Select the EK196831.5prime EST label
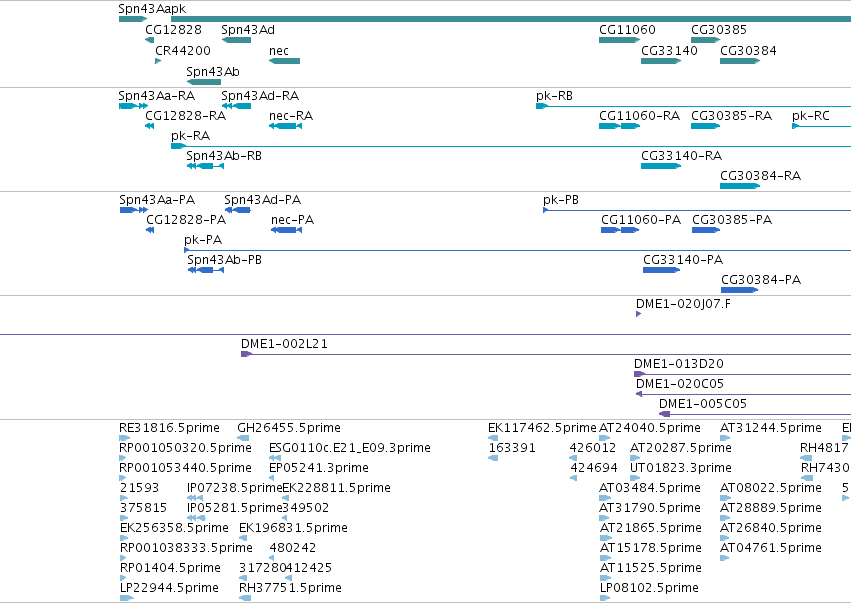This screenshot has height=603, width=851. pyautogui.click(x=294, y=529)
